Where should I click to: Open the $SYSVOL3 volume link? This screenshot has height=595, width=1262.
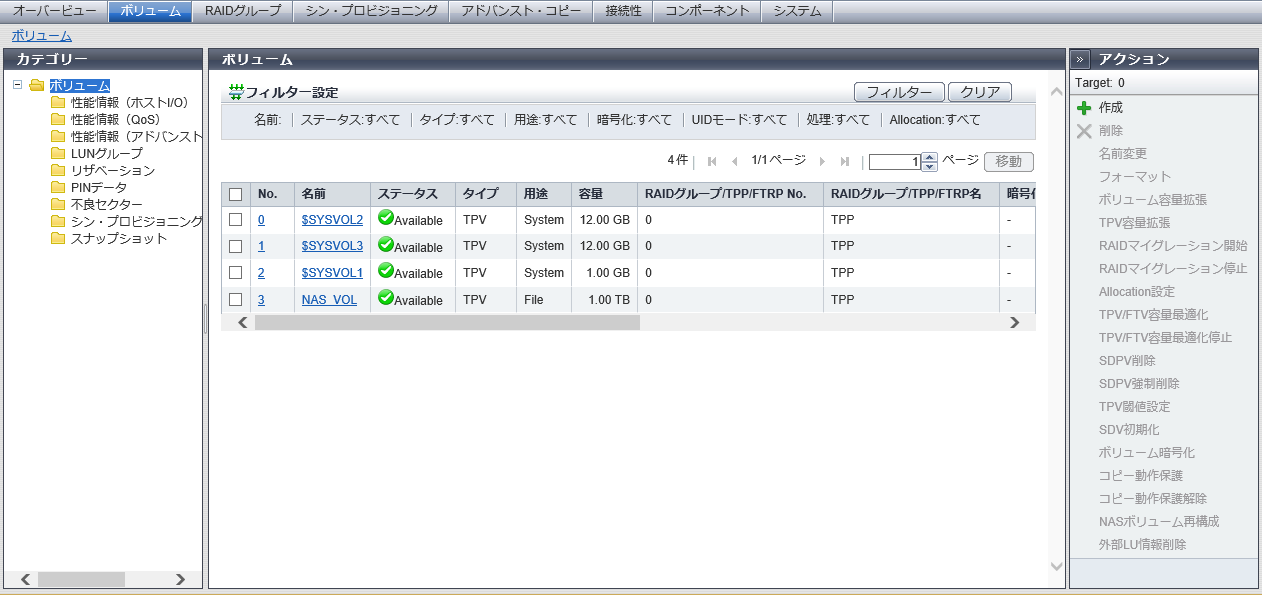[332, 246]
